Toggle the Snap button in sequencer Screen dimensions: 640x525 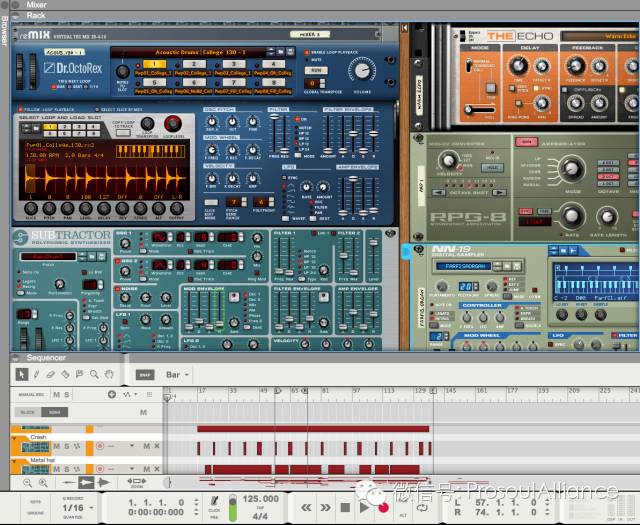(x=144, y=375)
